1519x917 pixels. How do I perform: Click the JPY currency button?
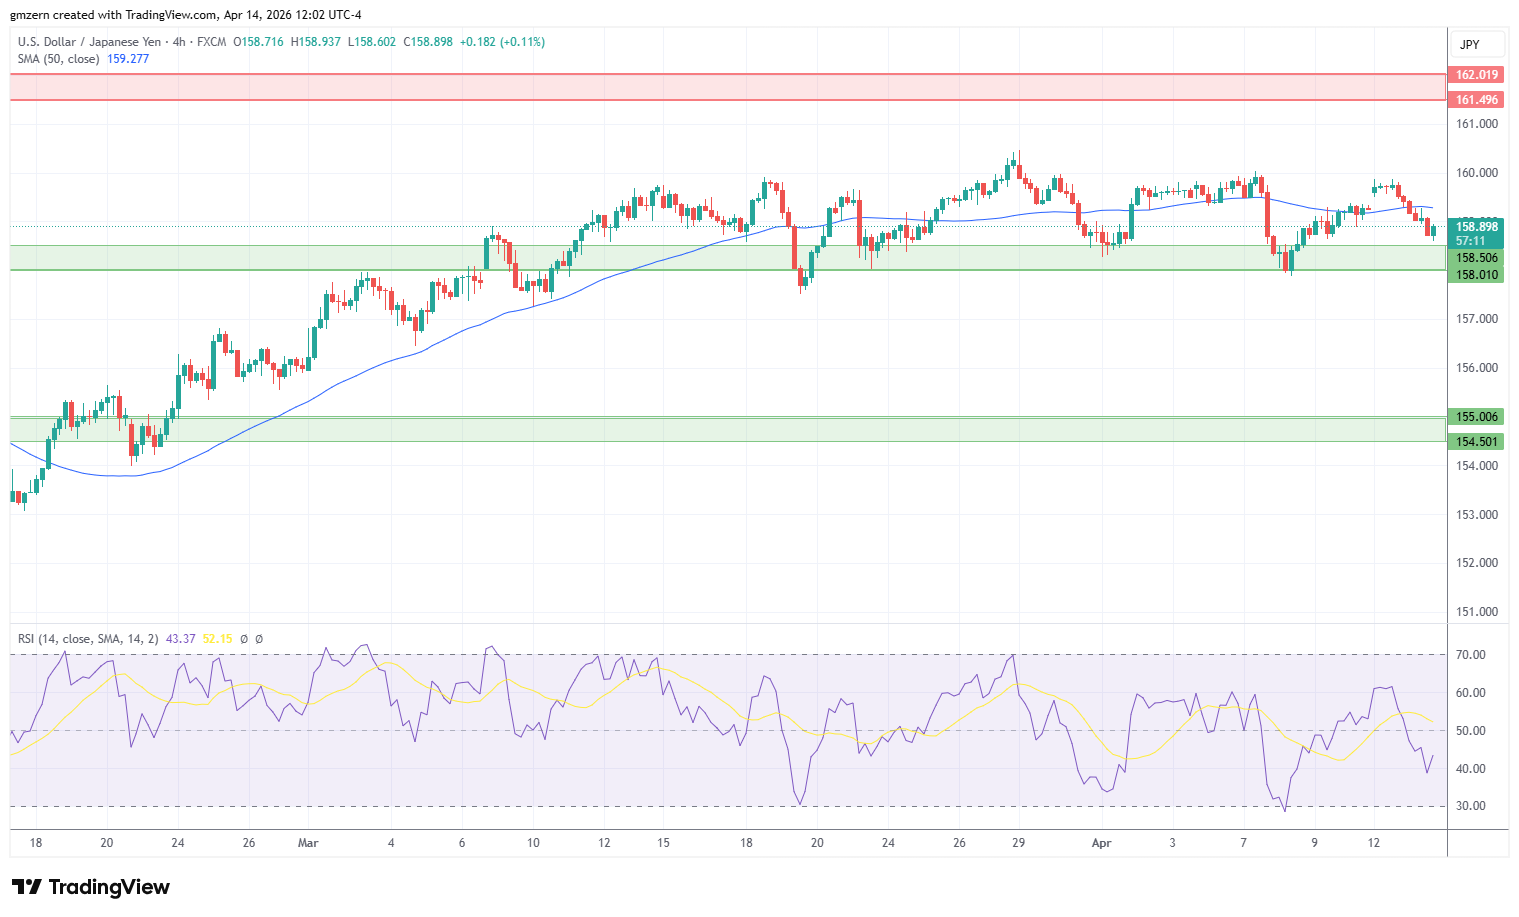click(1477, 45)
